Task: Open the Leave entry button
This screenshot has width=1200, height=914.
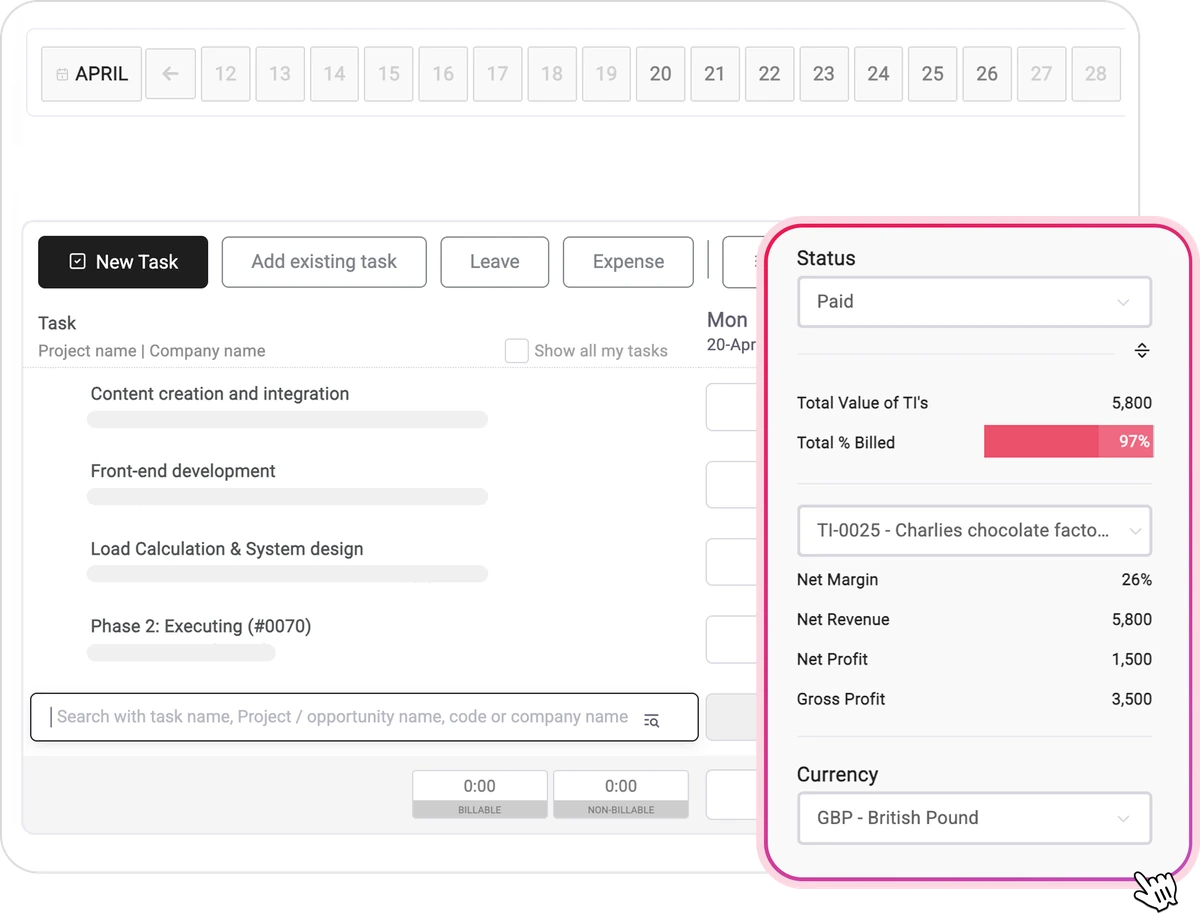Action: coord(495,262)
